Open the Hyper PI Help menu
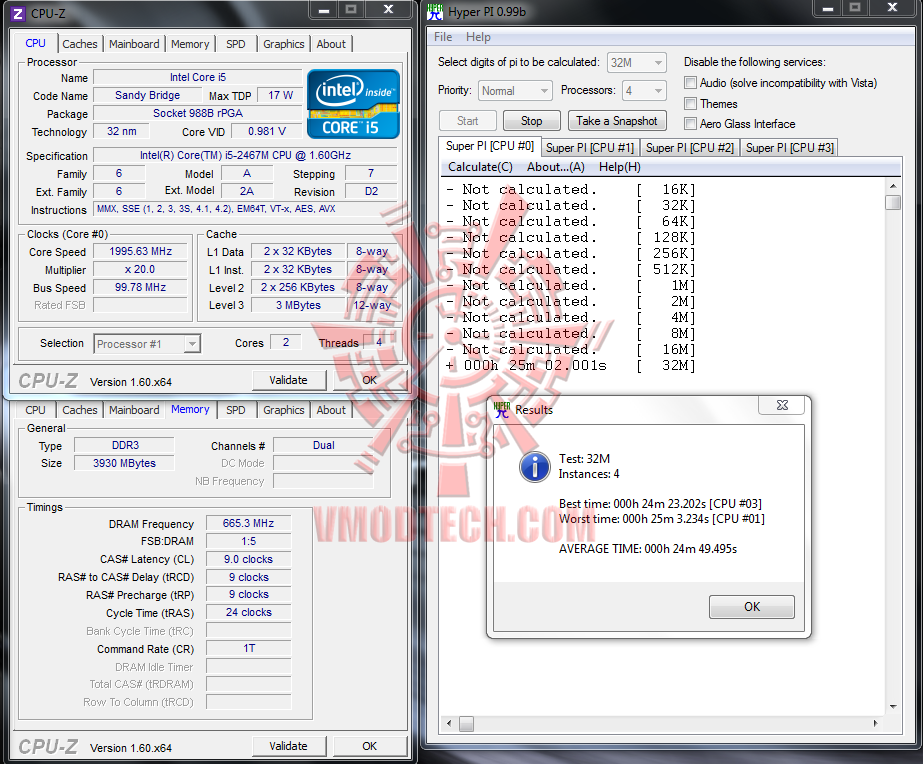The width and height of the screenshot is (923, 764). point(478,37)
